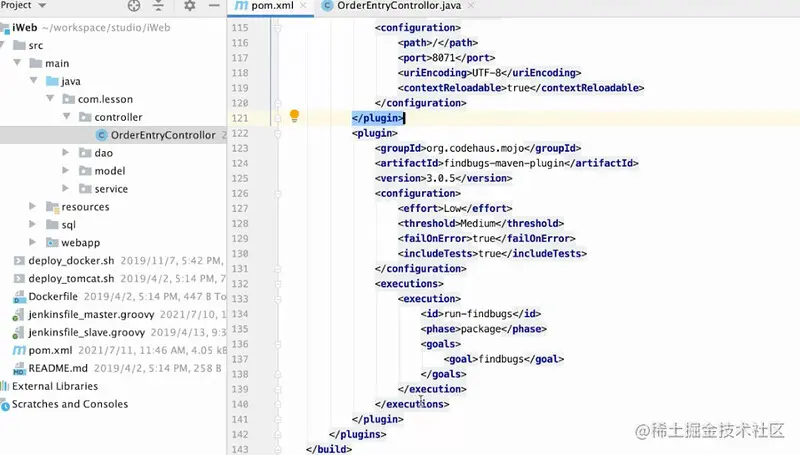800x455 pixels.
Task: Click on run-findbugs id text
Action: tap(478, 314)
